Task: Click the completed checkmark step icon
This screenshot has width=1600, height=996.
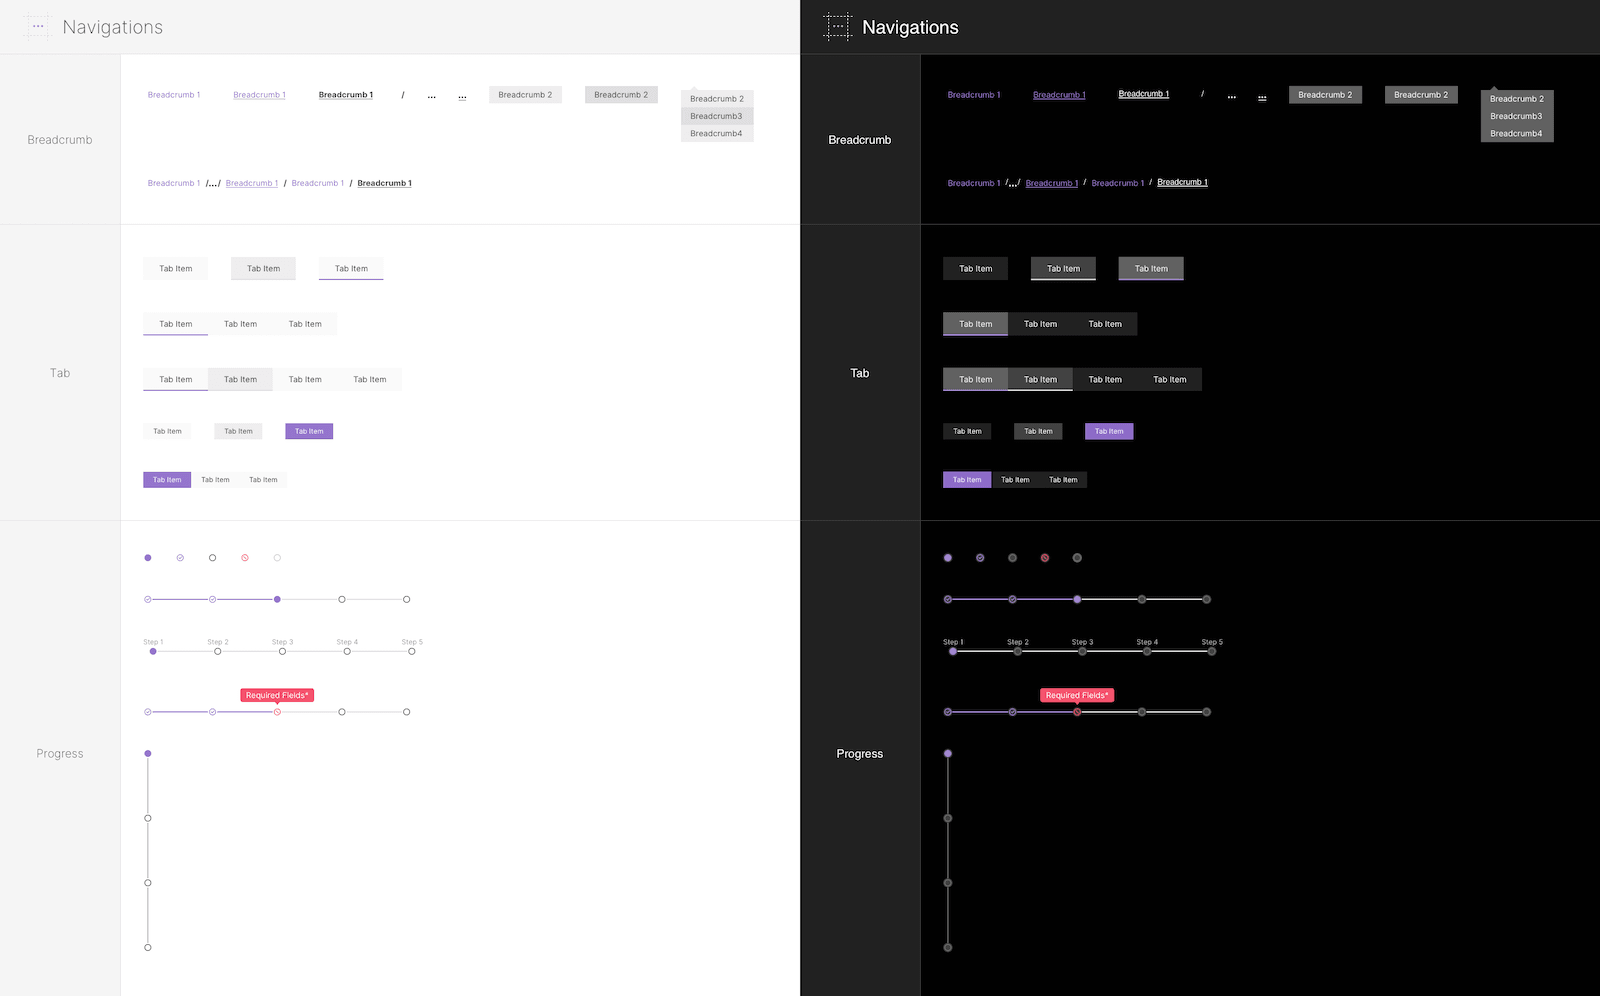Action: (180, 558)
